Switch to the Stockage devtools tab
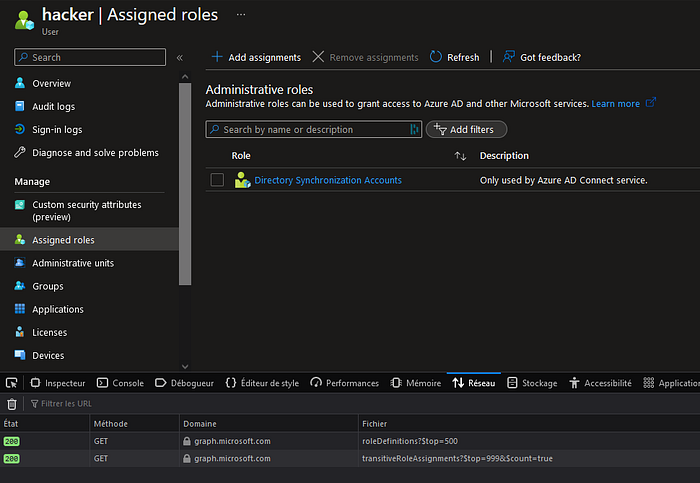Screen dimensions: 700x483 [532, 383]
